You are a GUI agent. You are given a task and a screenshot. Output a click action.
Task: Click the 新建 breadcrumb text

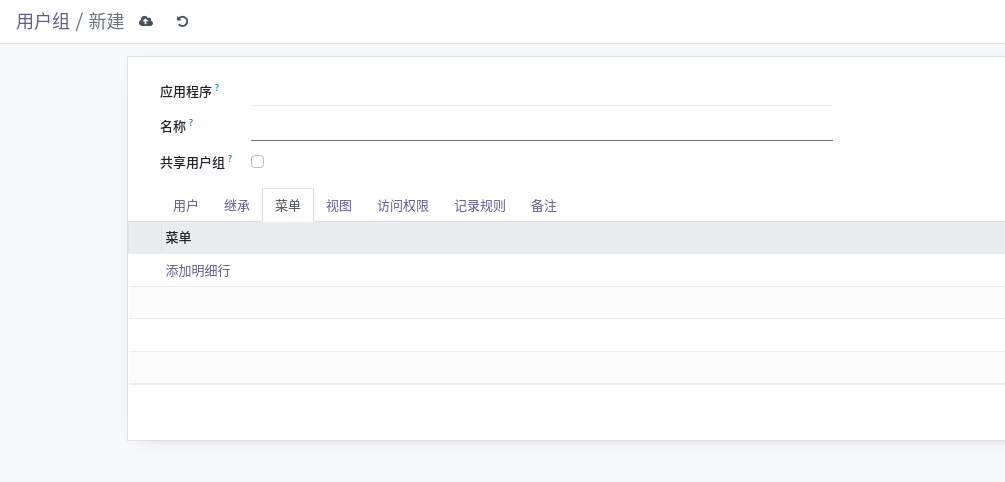tap(106, 21)
